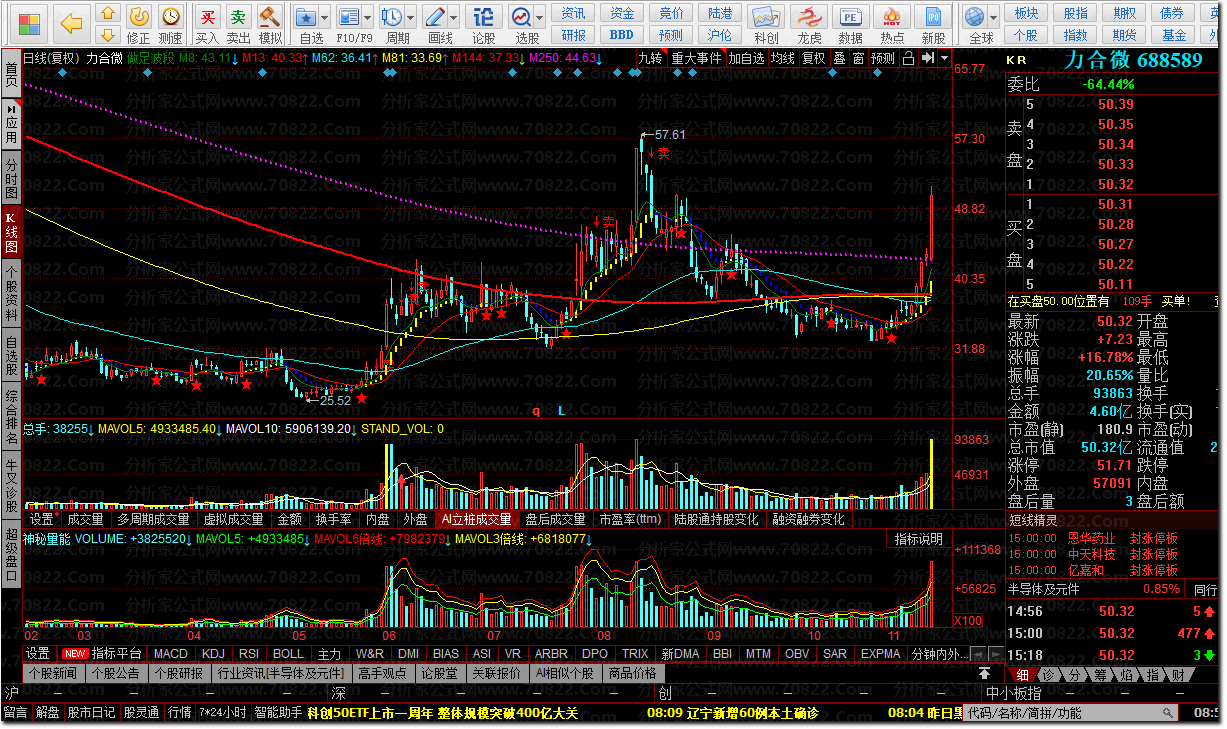Click the 买入 buy icon
The image size is (1227, 729).
click(207, 17)
